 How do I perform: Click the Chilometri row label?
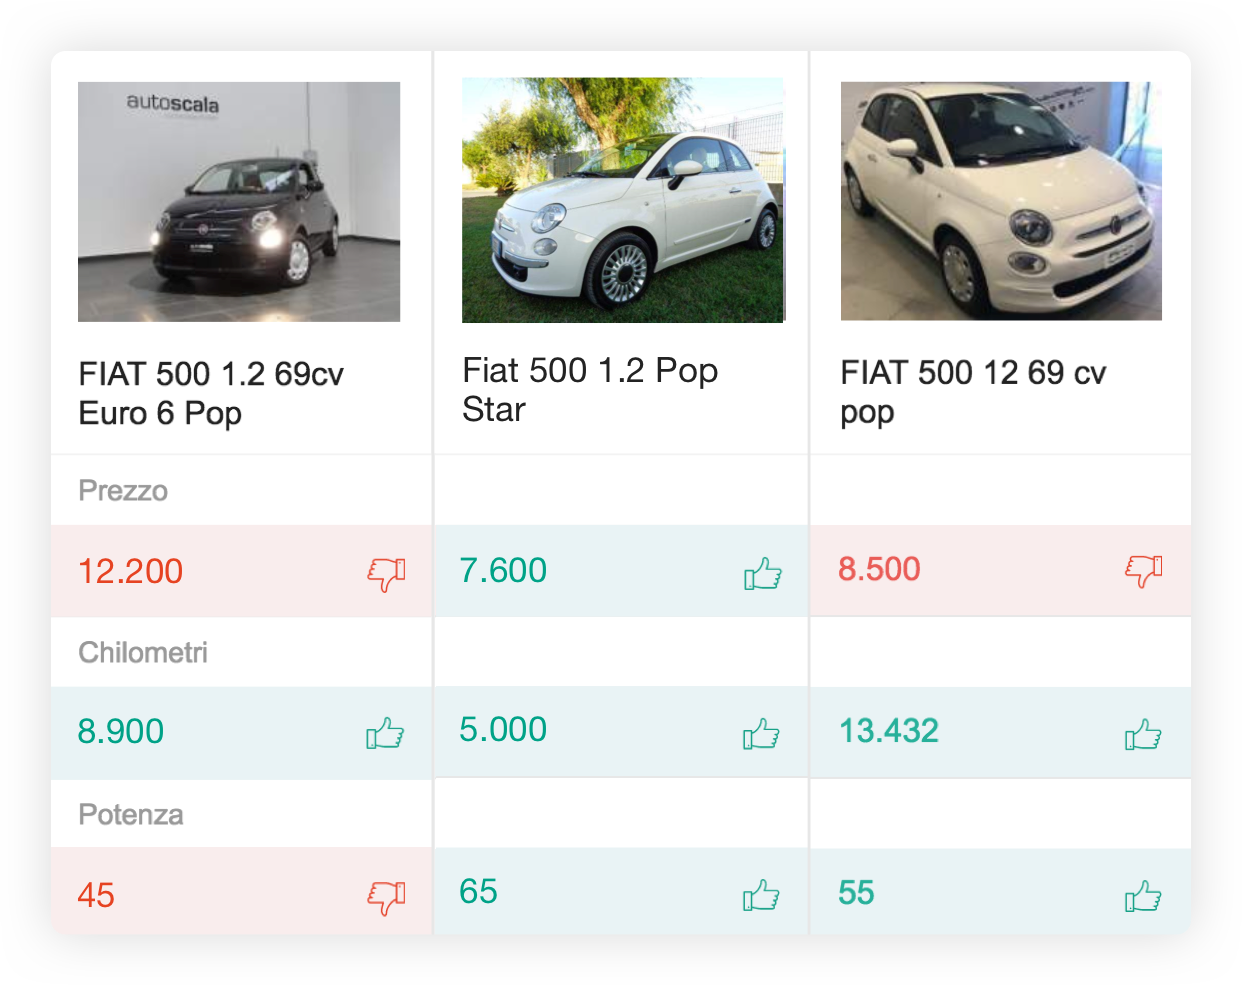pos(143,653)
